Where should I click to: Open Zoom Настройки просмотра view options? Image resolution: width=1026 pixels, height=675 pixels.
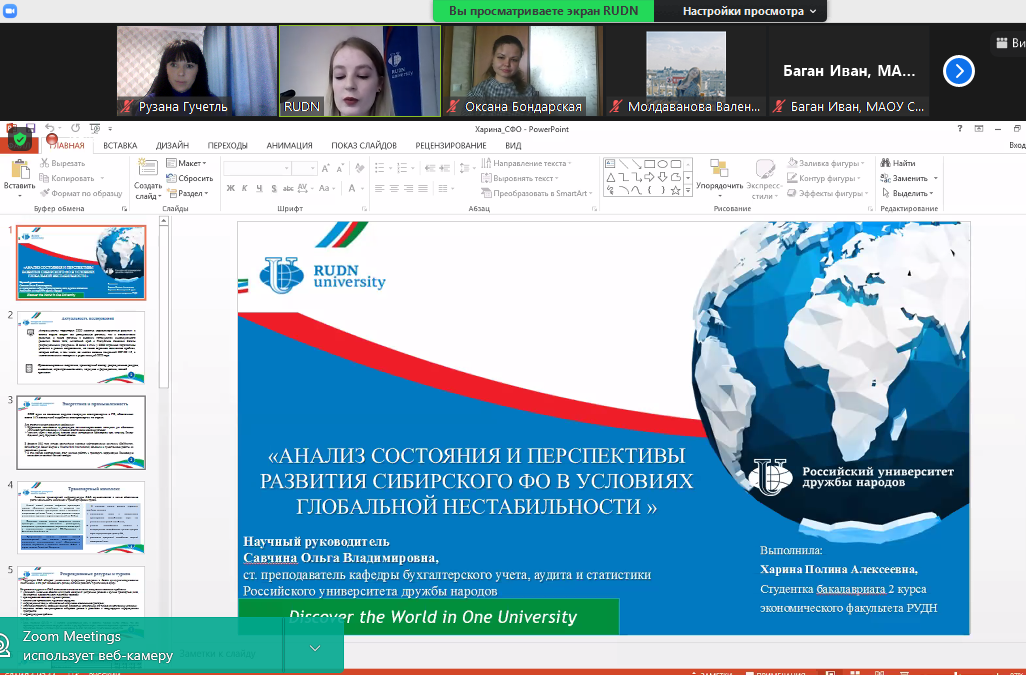[x=749, y=11]
